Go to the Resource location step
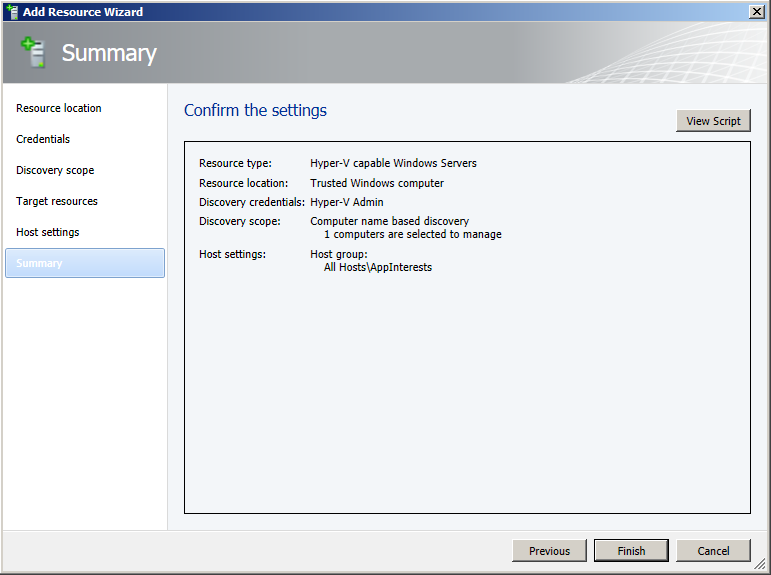Image resolution: width=771 pixels, height=575 pixels. 59,108
